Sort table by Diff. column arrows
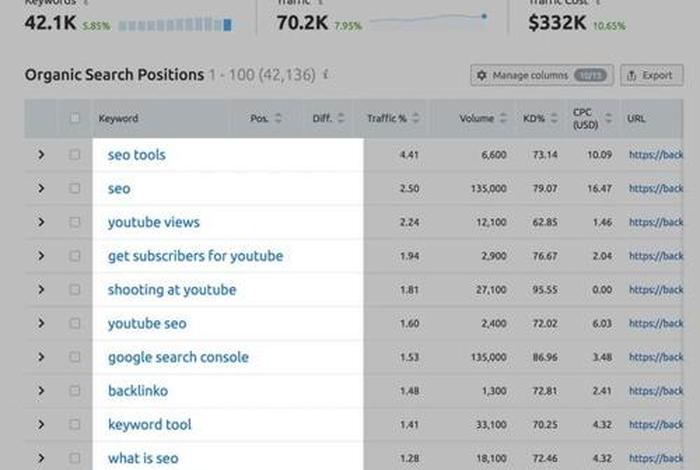Image resolution: width=700 pixels, height=470 pixels. (x=341, y=118)
